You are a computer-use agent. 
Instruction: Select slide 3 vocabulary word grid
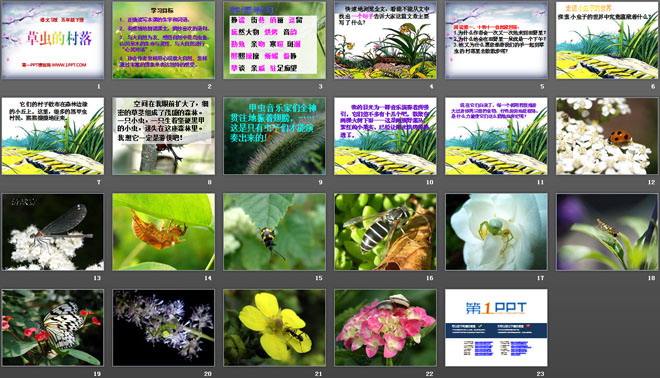point(274,40)
